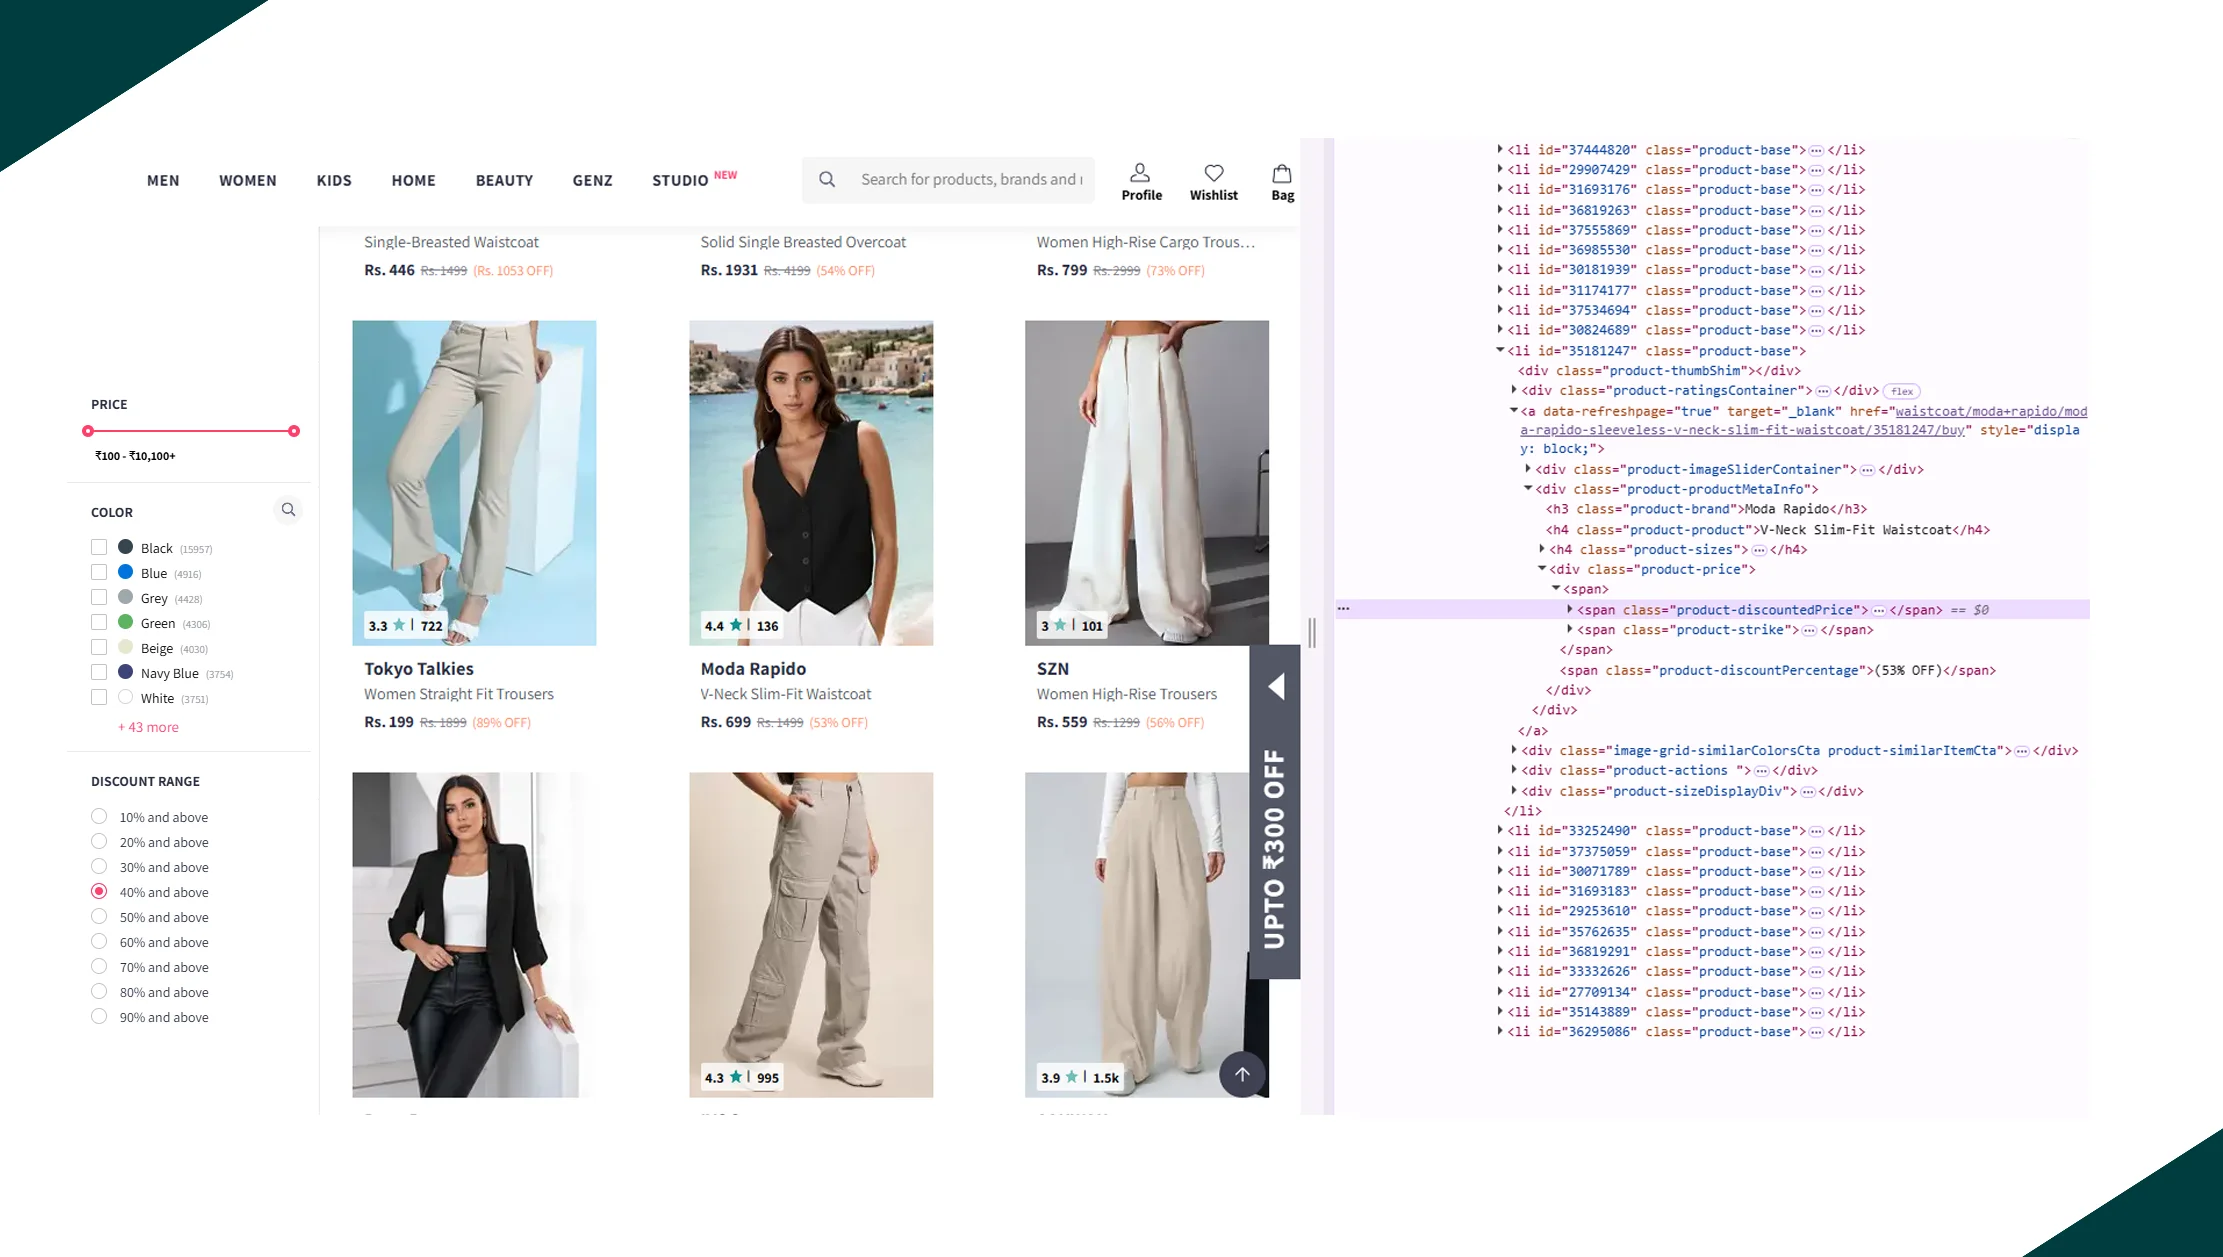Check the Black color checkbox

[99, 547]
